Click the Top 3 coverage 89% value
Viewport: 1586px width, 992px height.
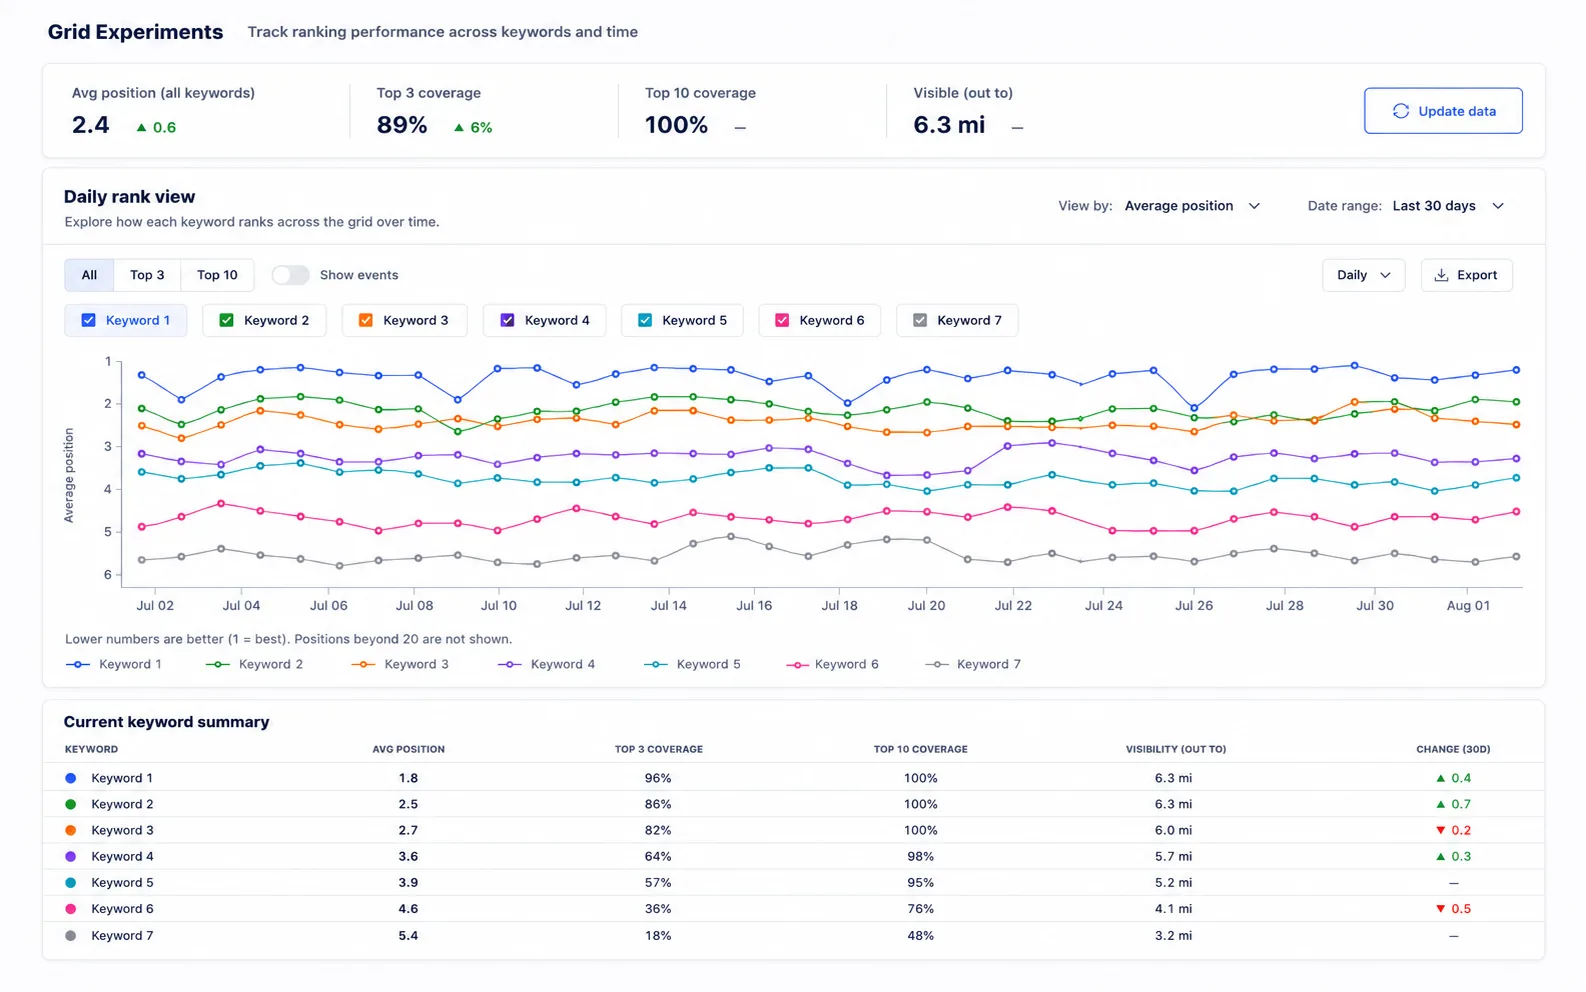402,125
